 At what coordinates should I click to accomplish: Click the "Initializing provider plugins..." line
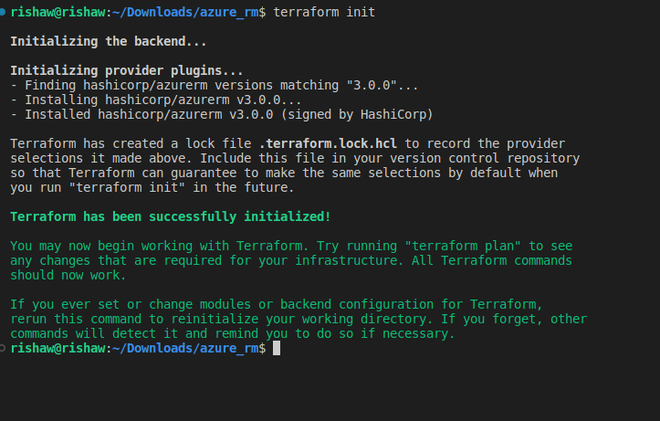click(x=127, y=71)
